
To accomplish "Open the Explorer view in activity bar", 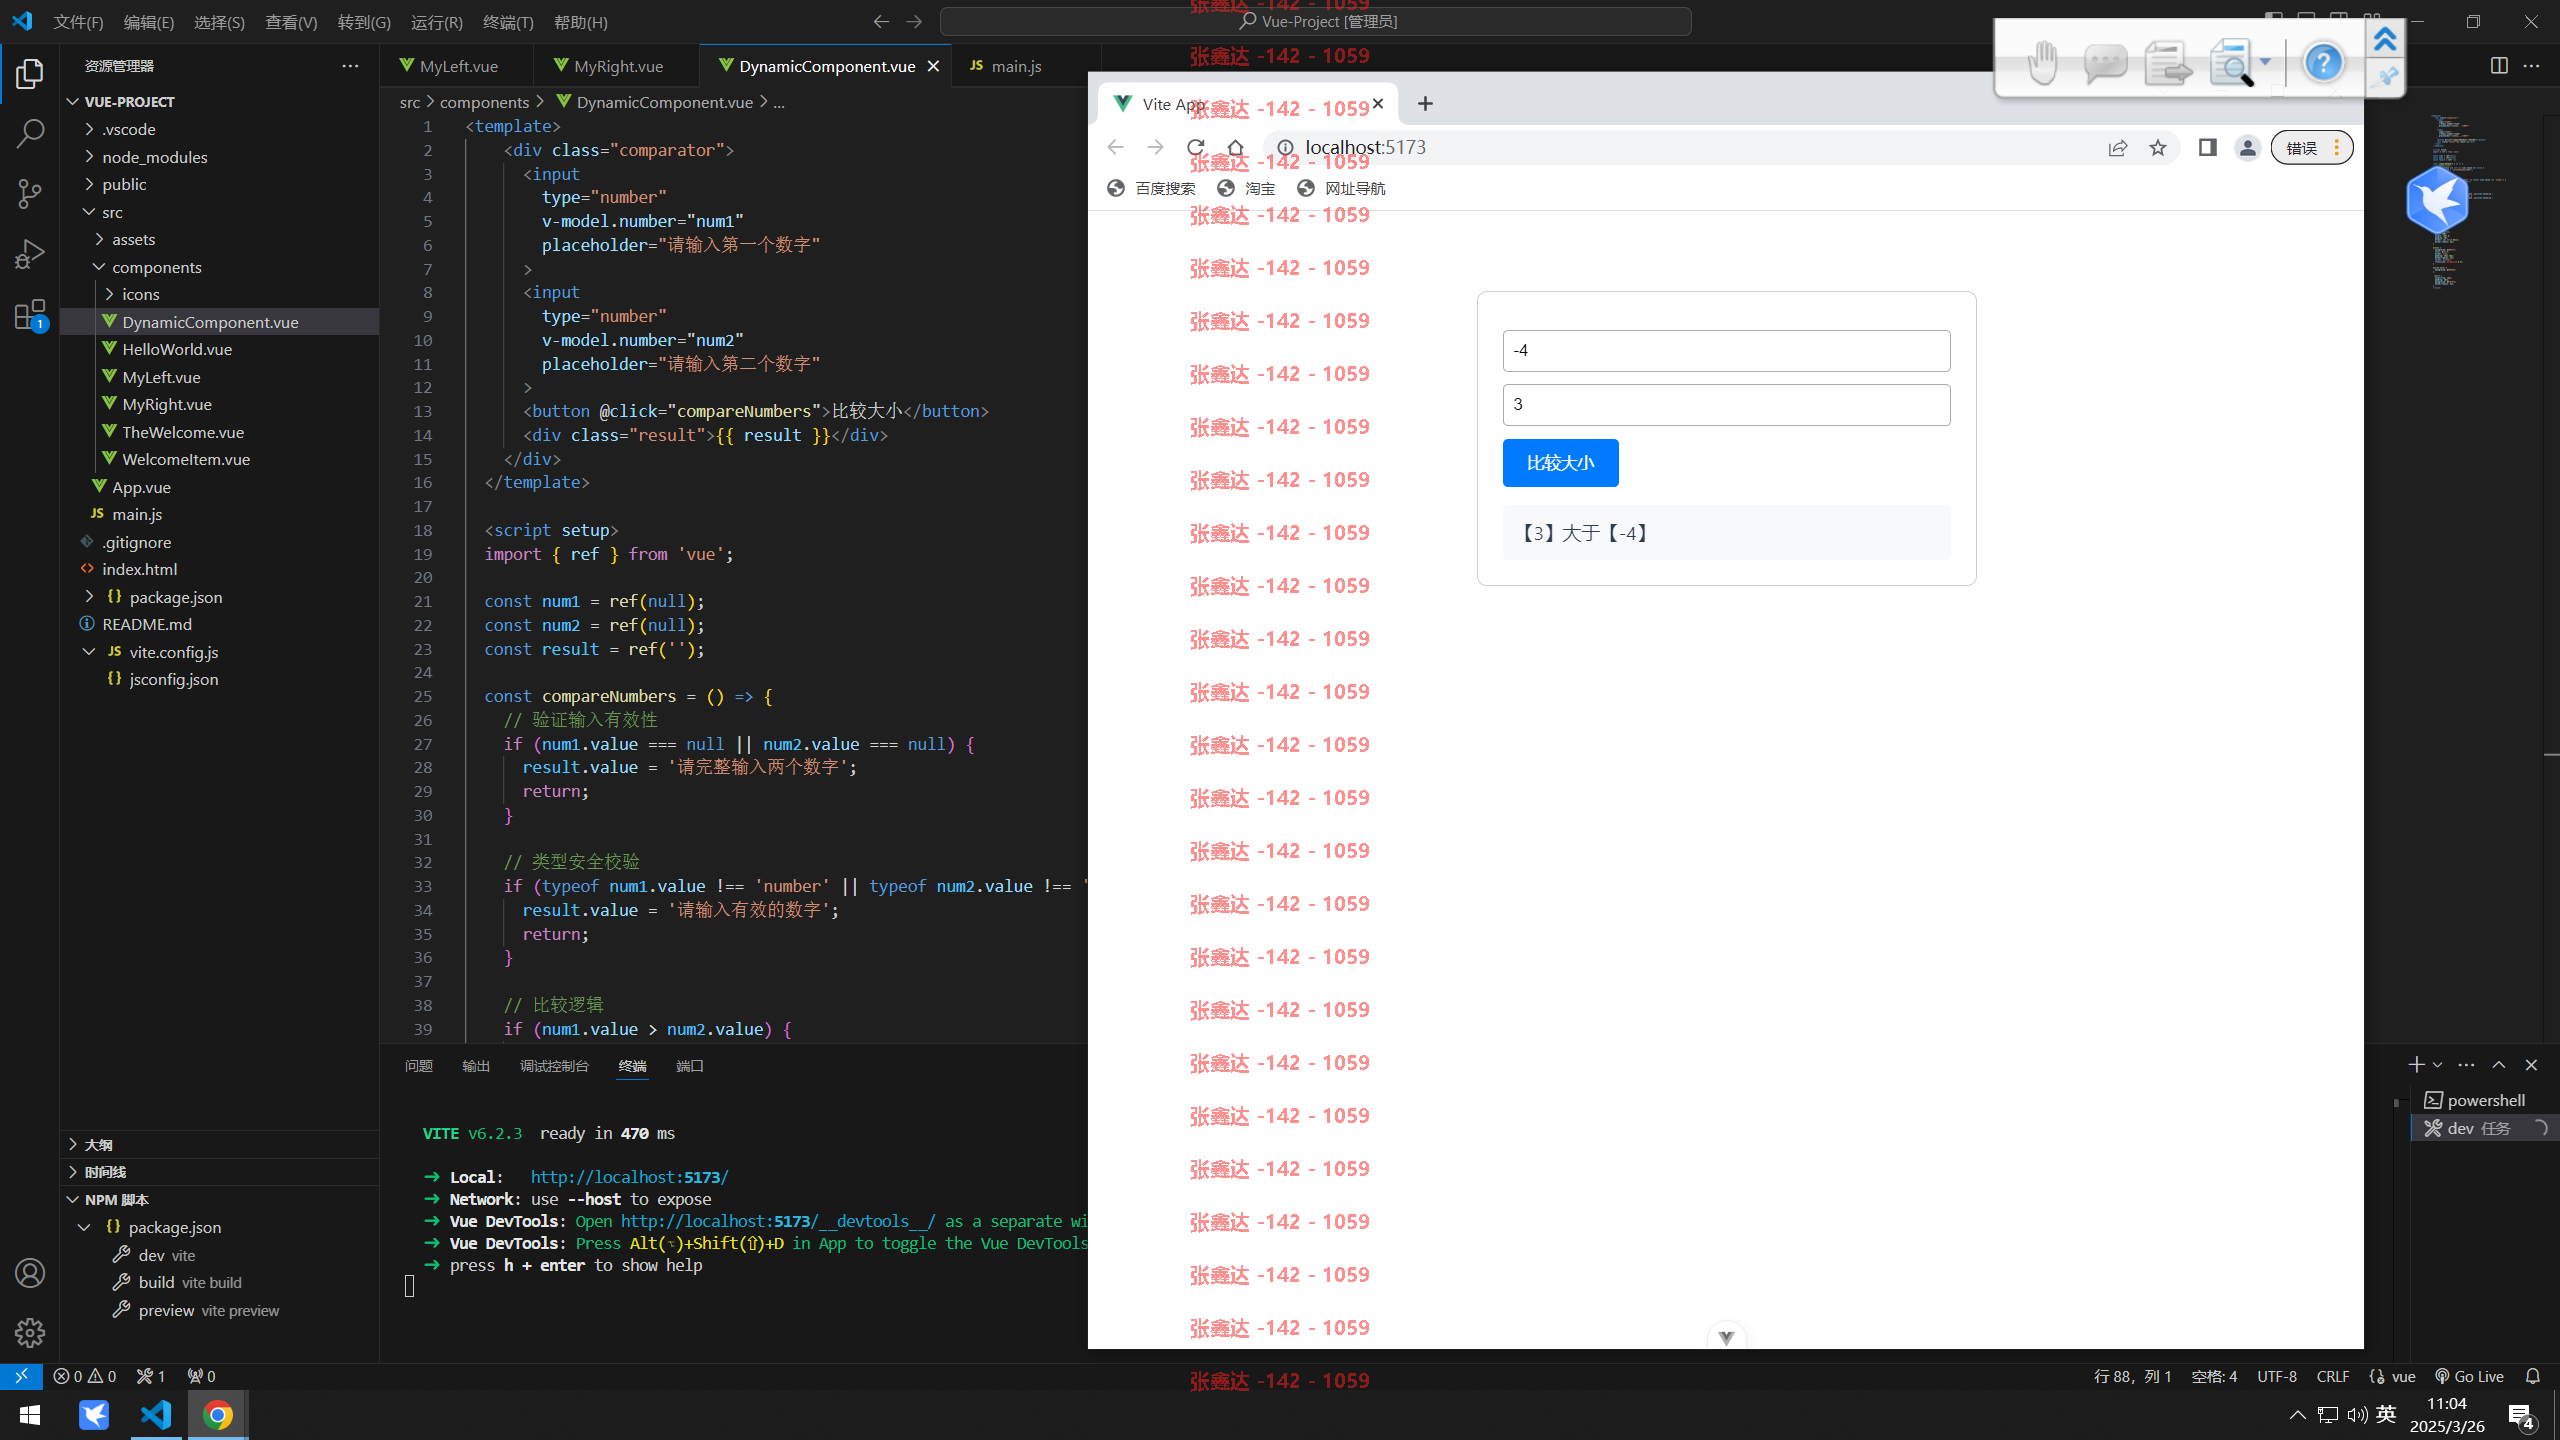I will (30, 74).
